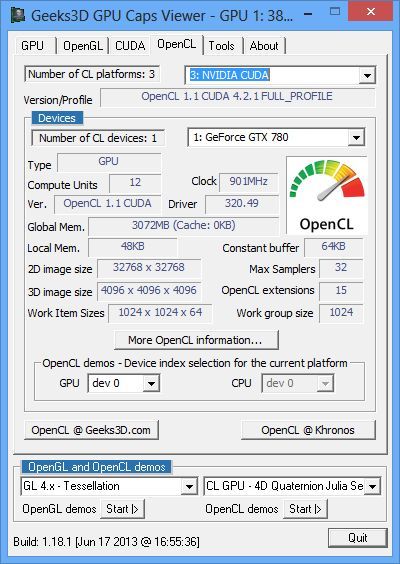
Task: Click the Number of CL devices: 1 field
Action: [x=98, y=138]
